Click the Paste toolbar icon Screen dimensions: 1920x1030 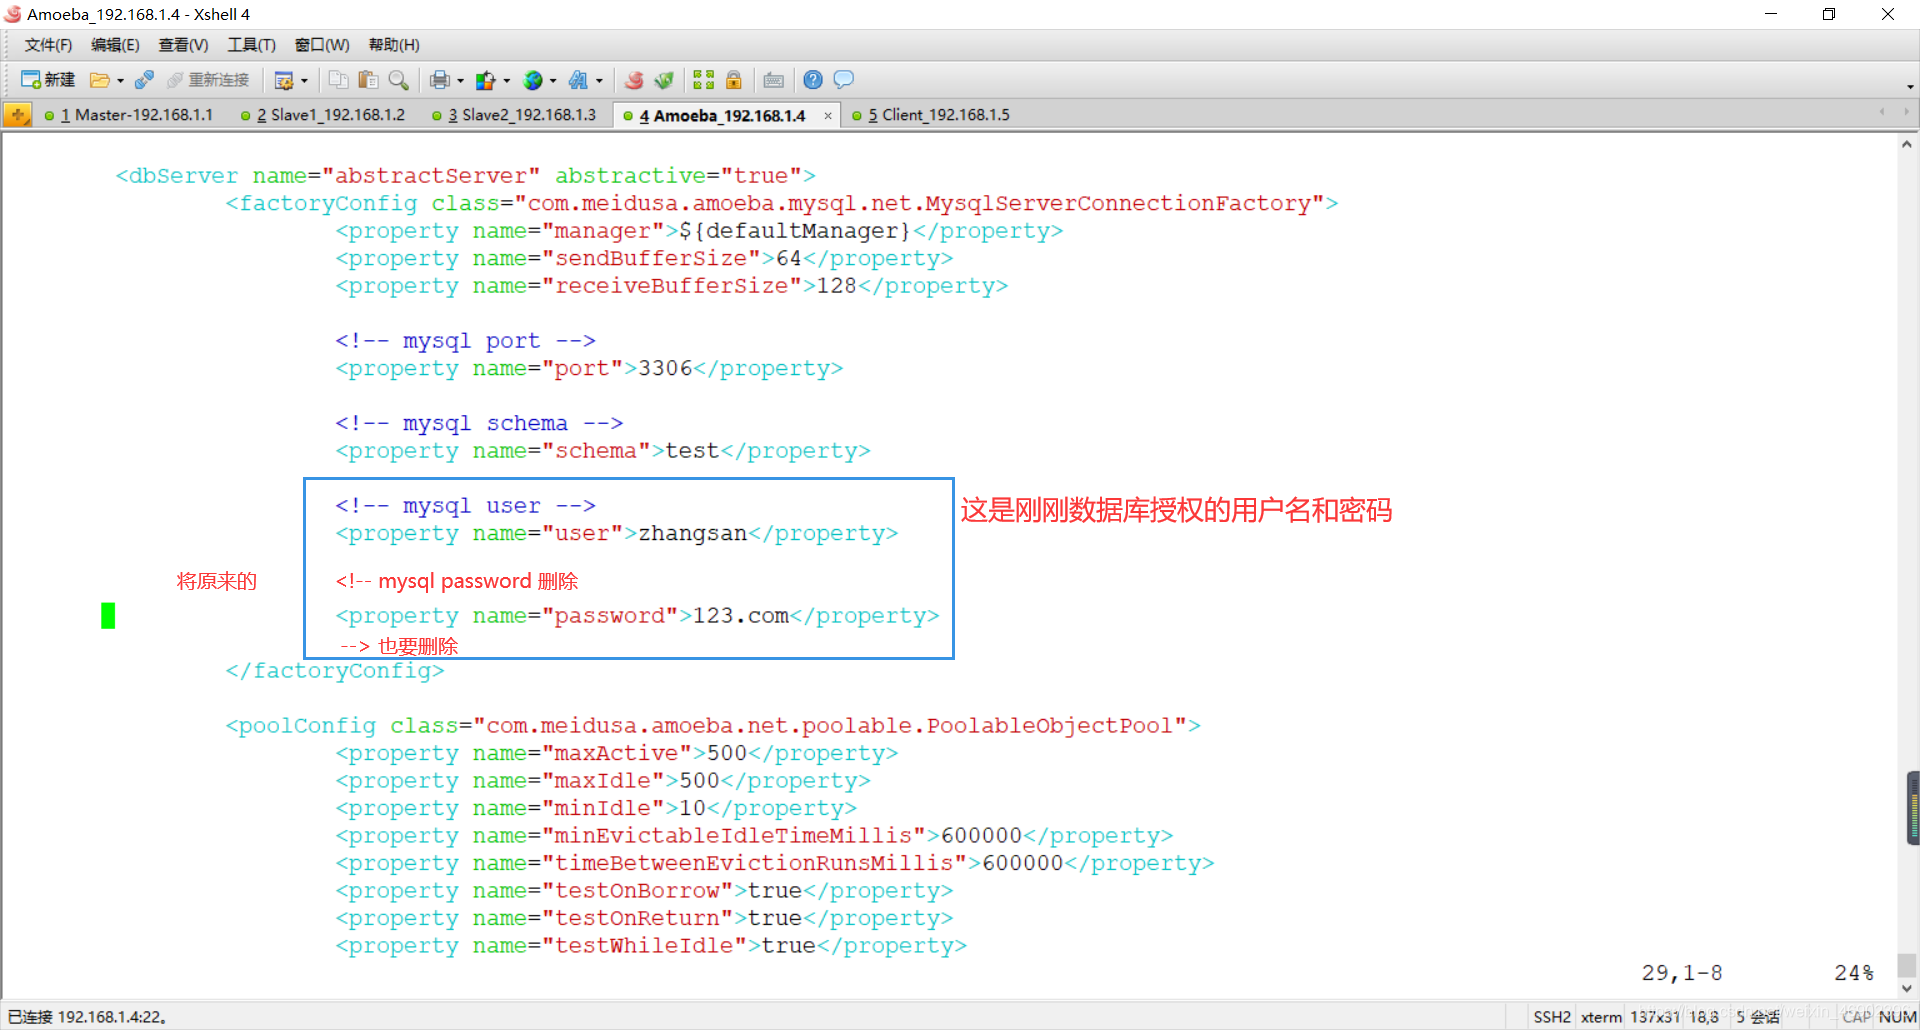click(368, 80)
